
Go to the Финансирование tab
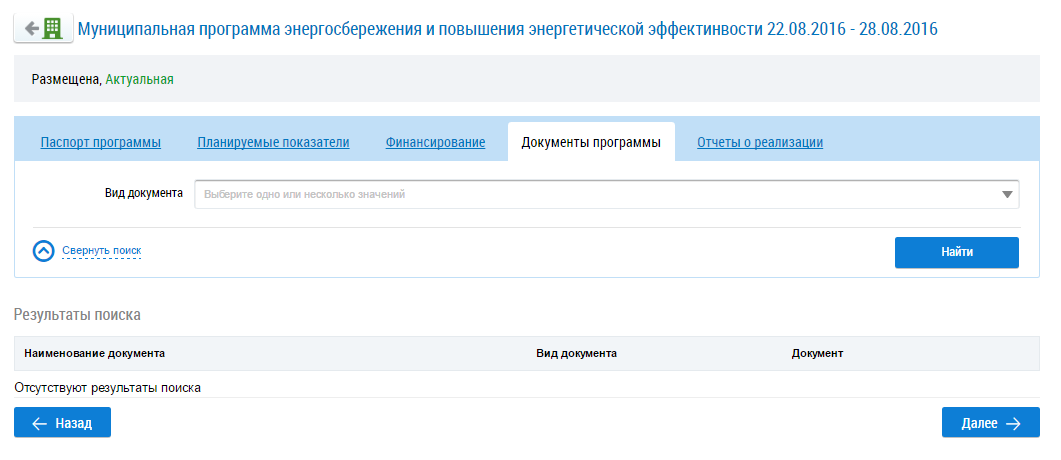pyautogui.click(x=435, y=142)
